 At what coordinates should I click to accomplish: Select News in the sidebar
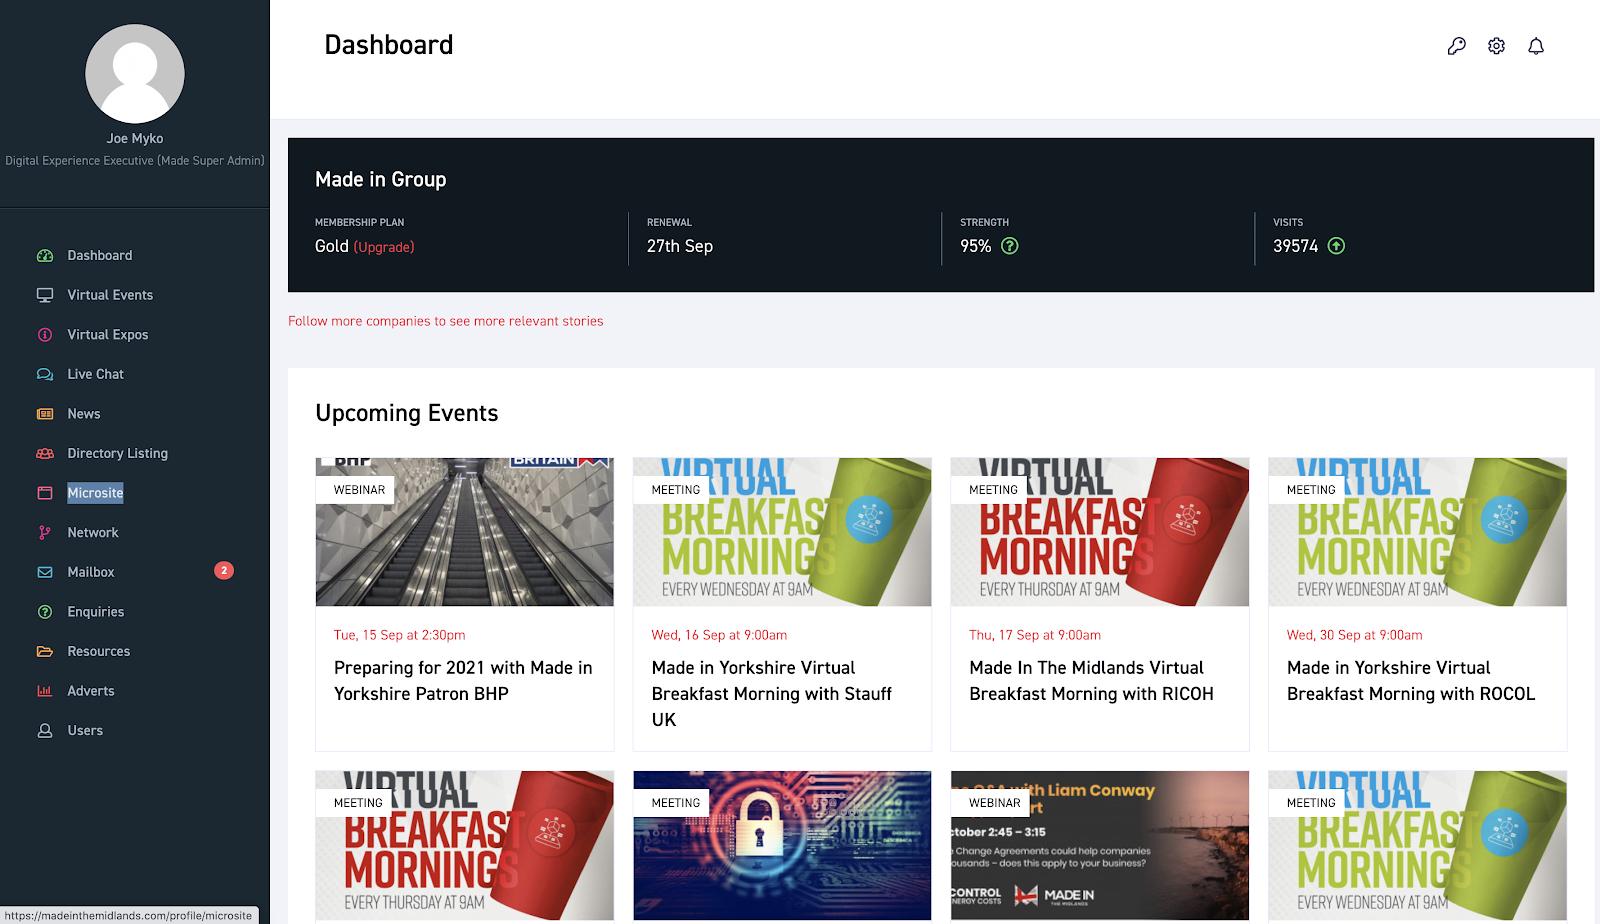pos(84,414)
